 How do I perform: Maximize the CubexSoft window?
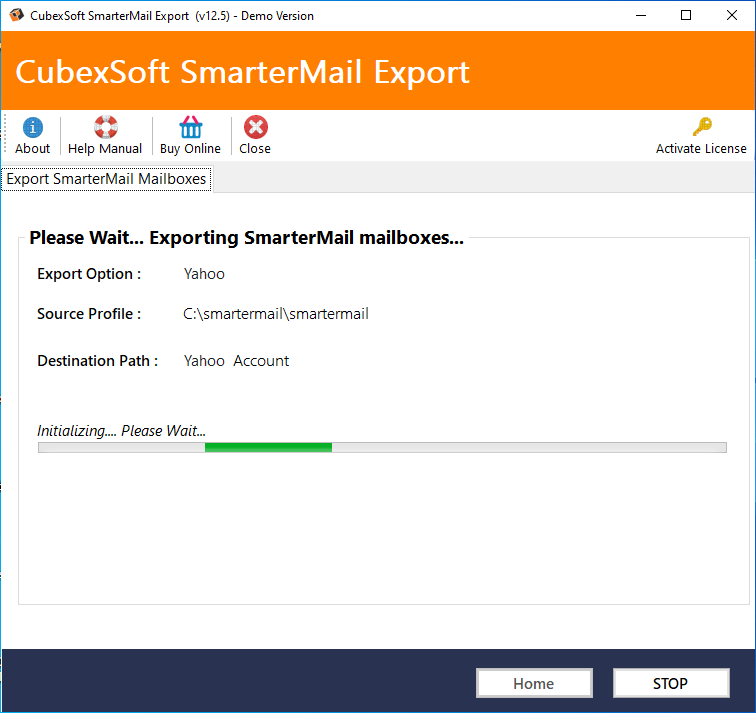click(x=686, y=15)
